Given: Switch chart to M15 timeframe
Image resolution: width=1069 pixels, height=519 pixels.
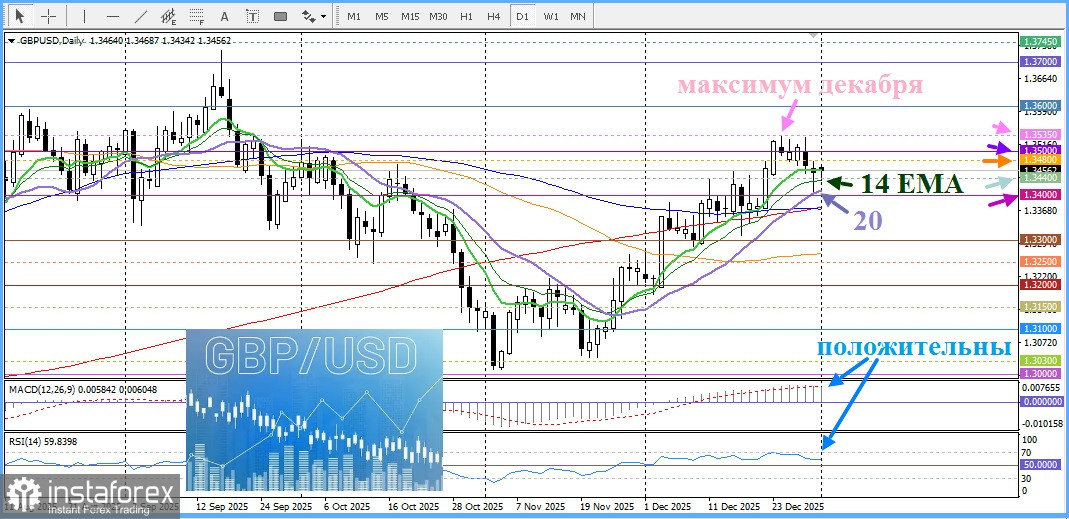Looking at the screenshot, I should 410,16.
